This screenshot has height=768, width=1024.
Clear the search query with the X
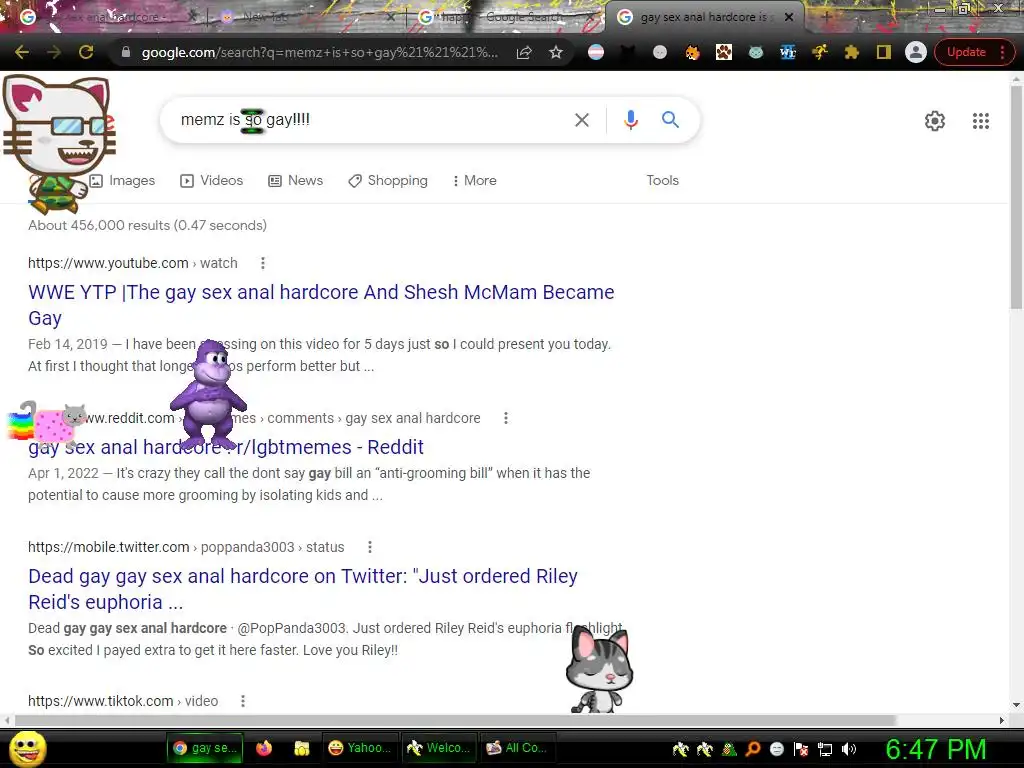582,120
